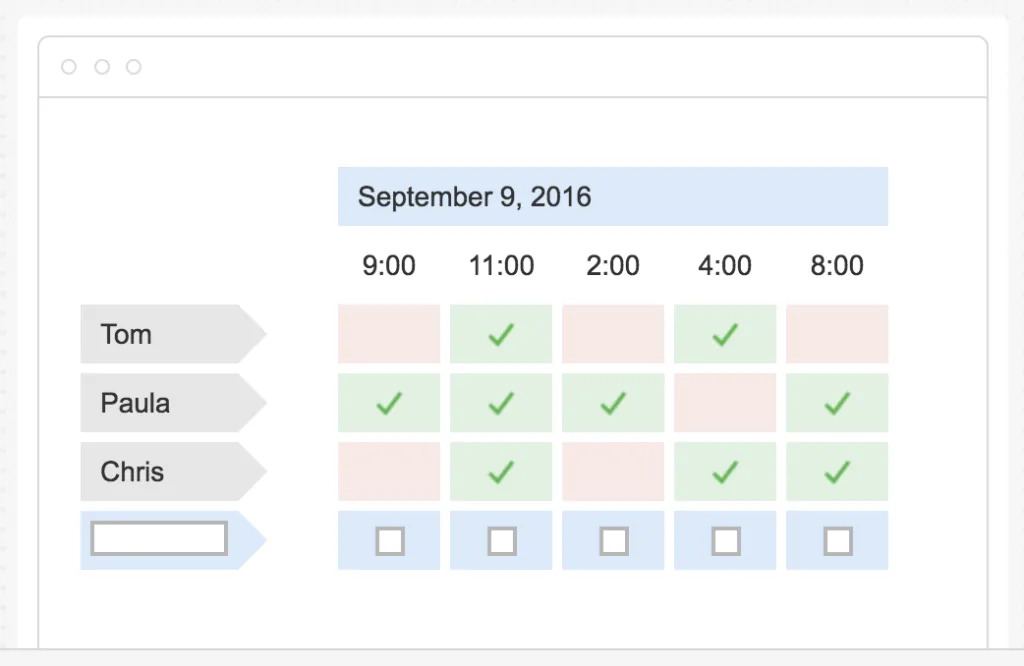Click Tom's pink unavailable cell at 9:00

point(389,334)
